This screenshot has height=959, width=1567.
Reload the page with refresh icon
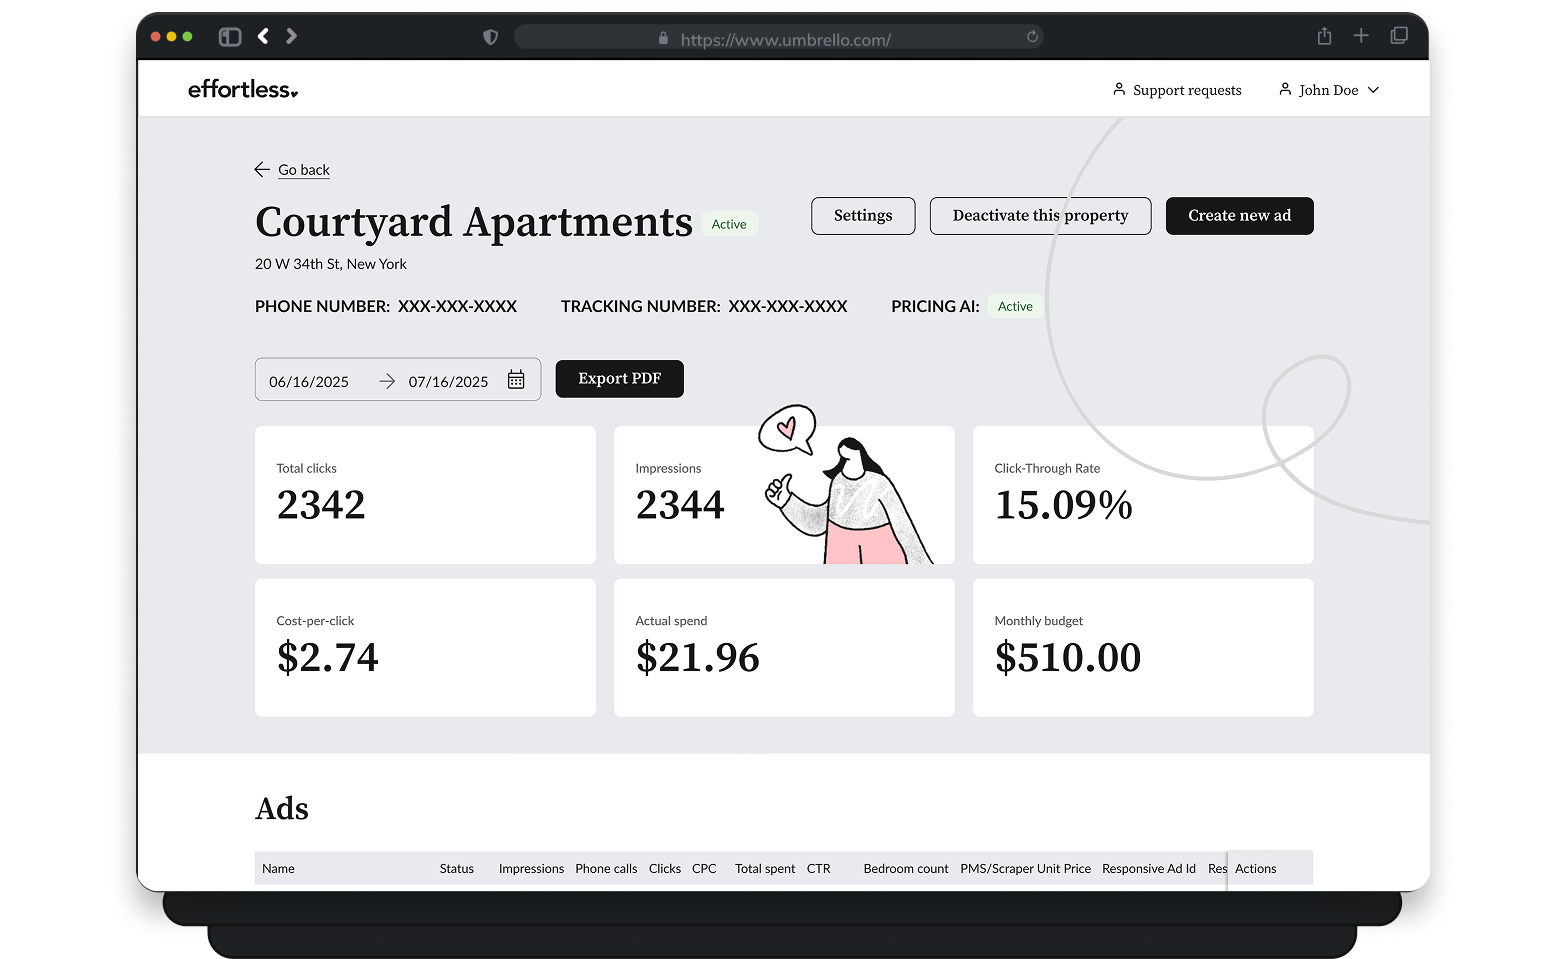pyautogui.click(x=1032, y=37)
